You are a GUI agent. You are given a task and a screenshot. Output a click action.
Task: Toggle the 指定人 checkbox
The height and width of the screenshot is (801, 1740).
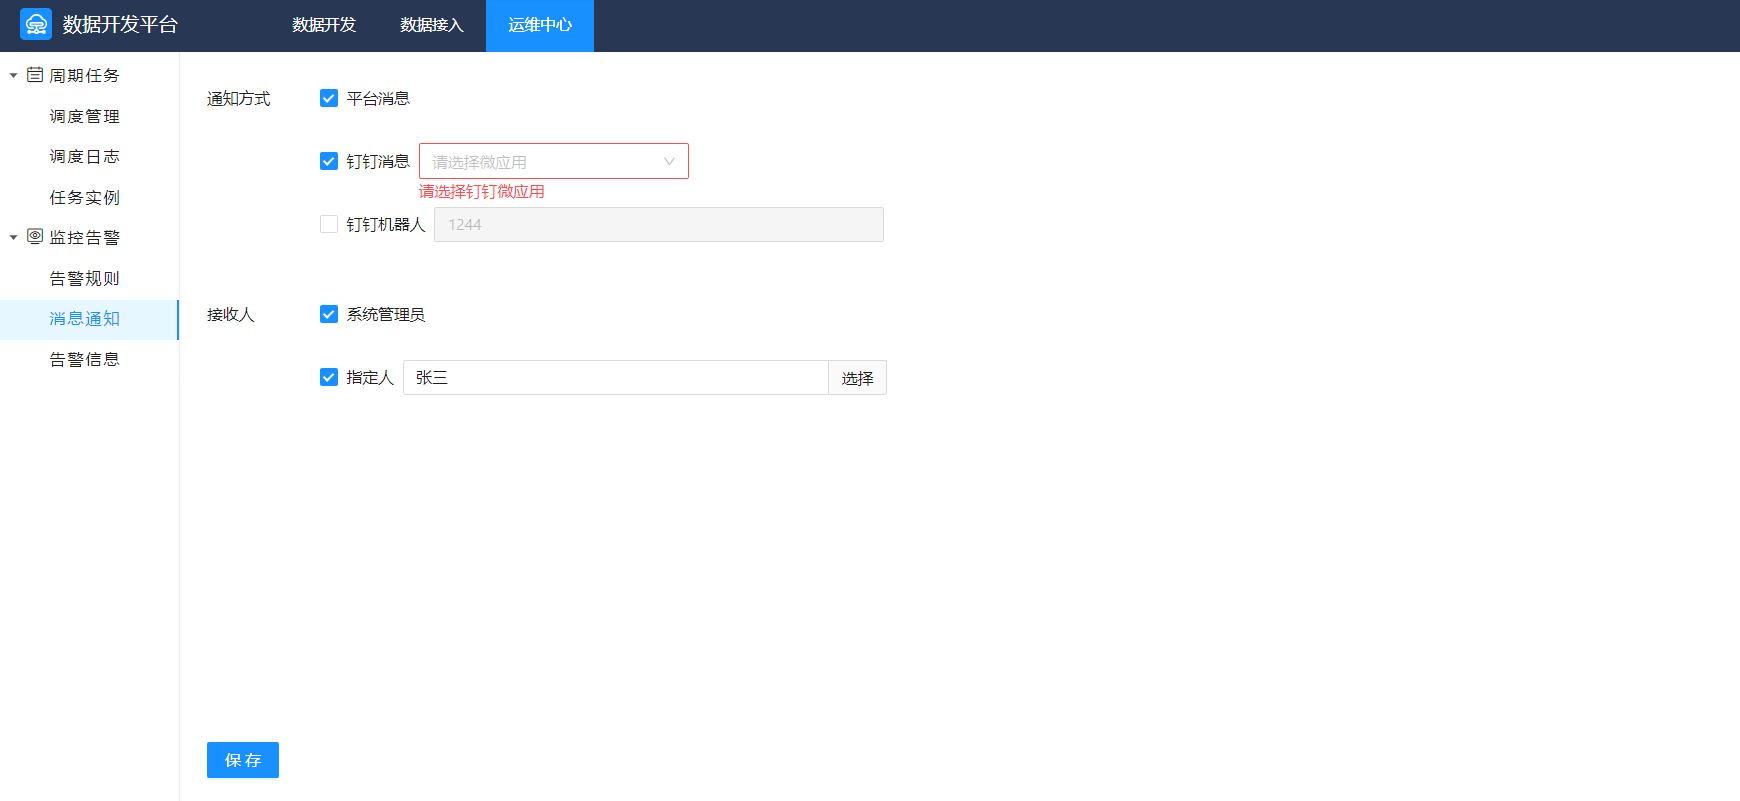[329, 377]
